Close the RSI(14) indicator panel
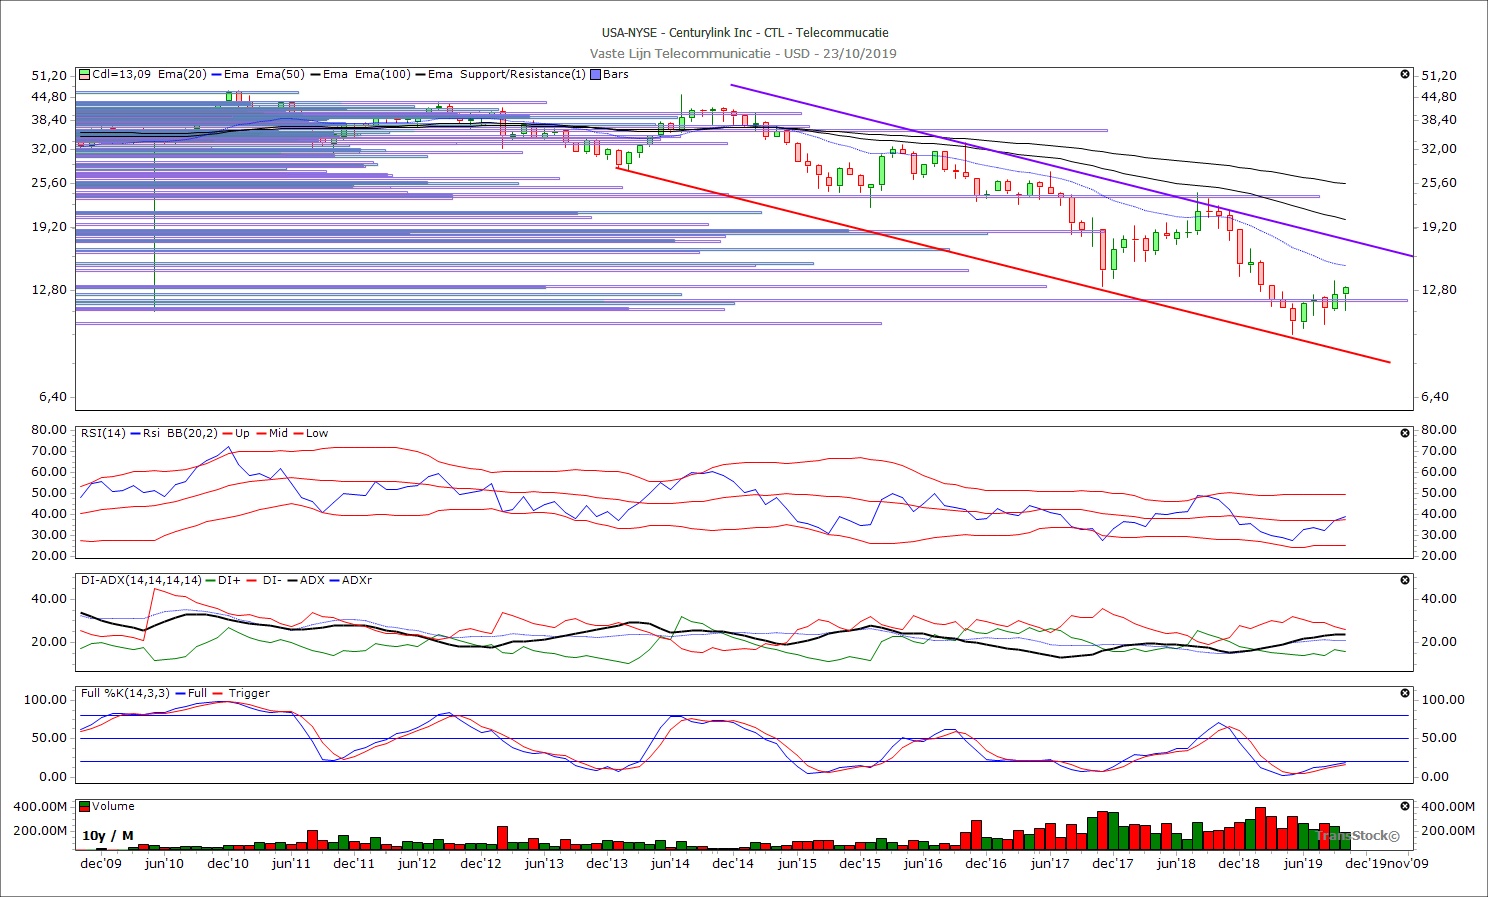The image size is (1488, 897). (1405, 434)
